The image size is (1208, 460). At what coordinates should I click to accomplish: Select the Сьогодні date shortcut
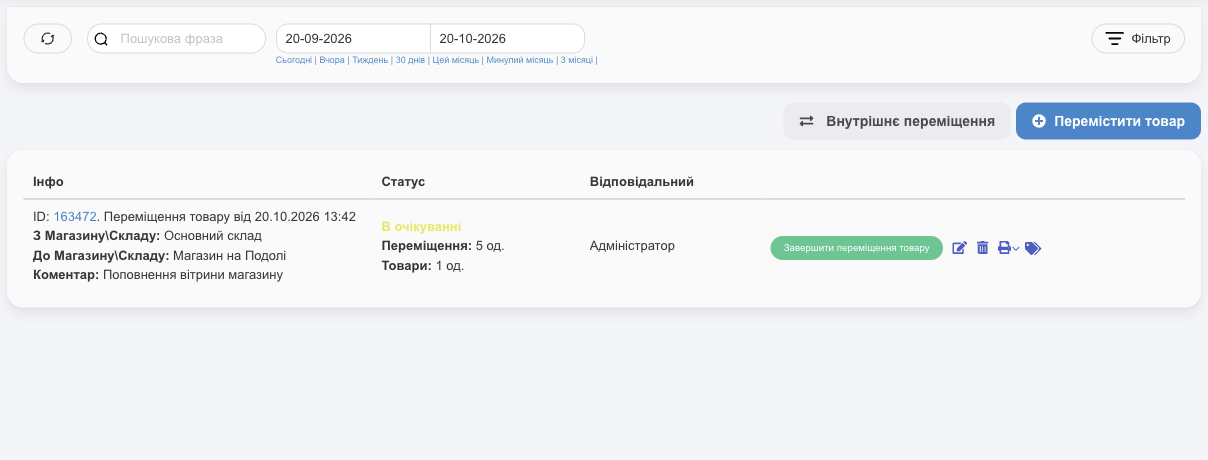pos(294,61)
